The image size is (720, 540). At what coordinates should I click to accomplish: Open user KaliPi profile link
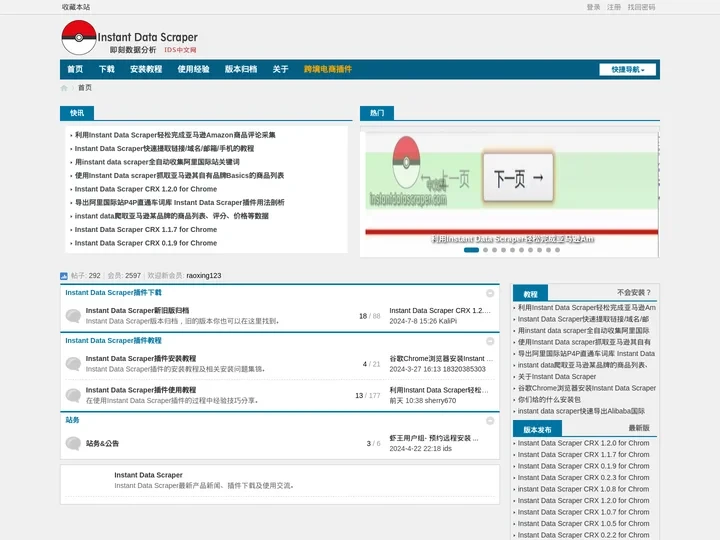[x=448, y=321]
